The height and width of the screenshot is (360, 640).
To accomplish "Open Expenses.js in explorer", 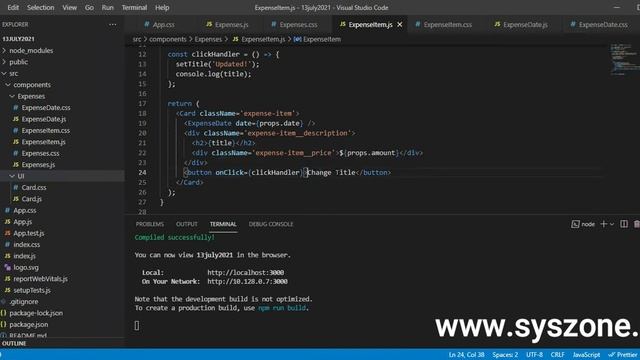I will [38, 165].
